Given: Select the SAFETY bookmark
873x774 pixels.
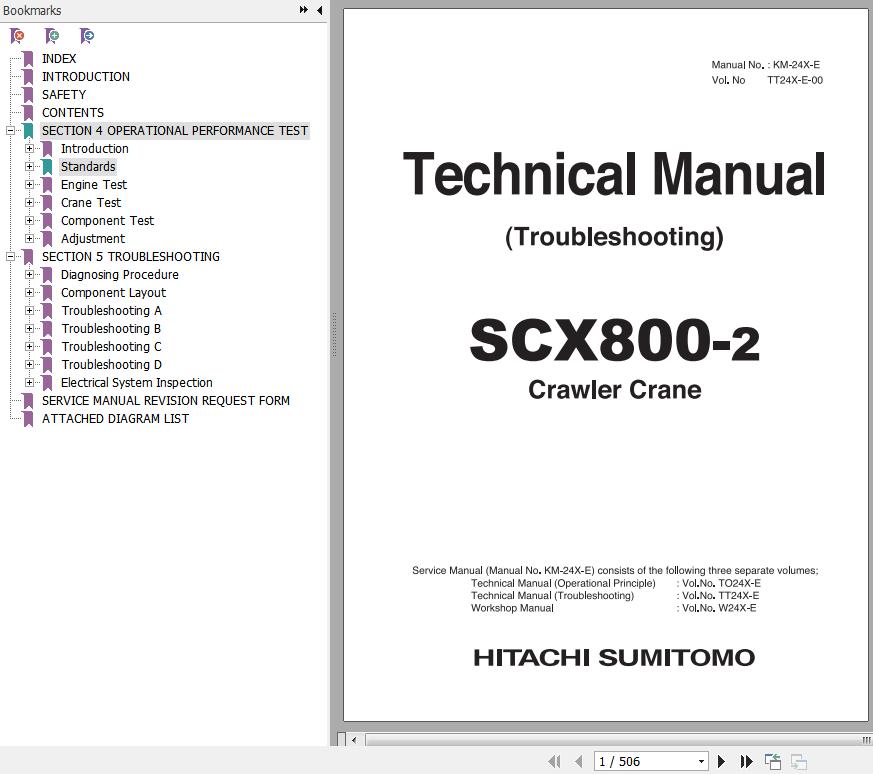Looking at the screenshot, I should (64, 95).
